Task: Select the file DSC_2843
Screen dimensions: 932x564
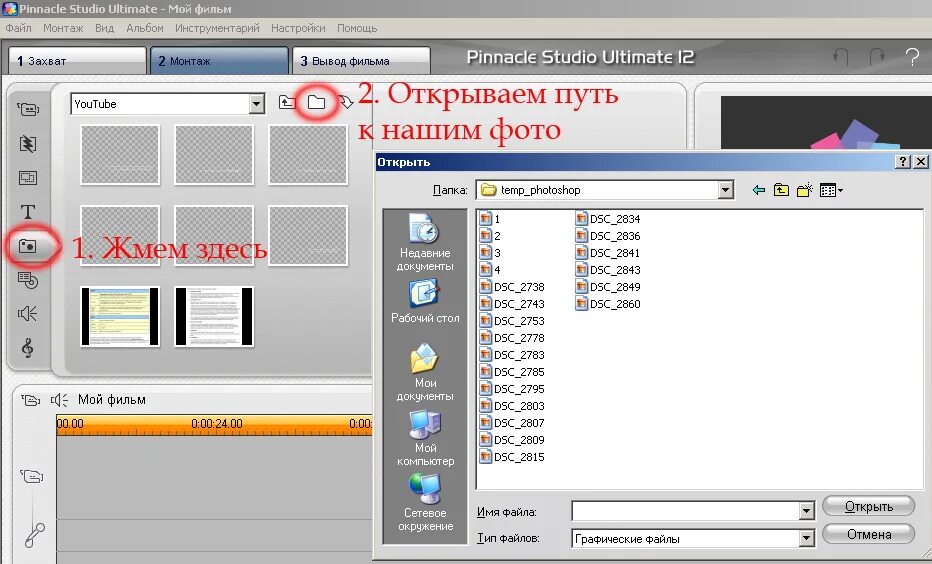Action: 608,270
